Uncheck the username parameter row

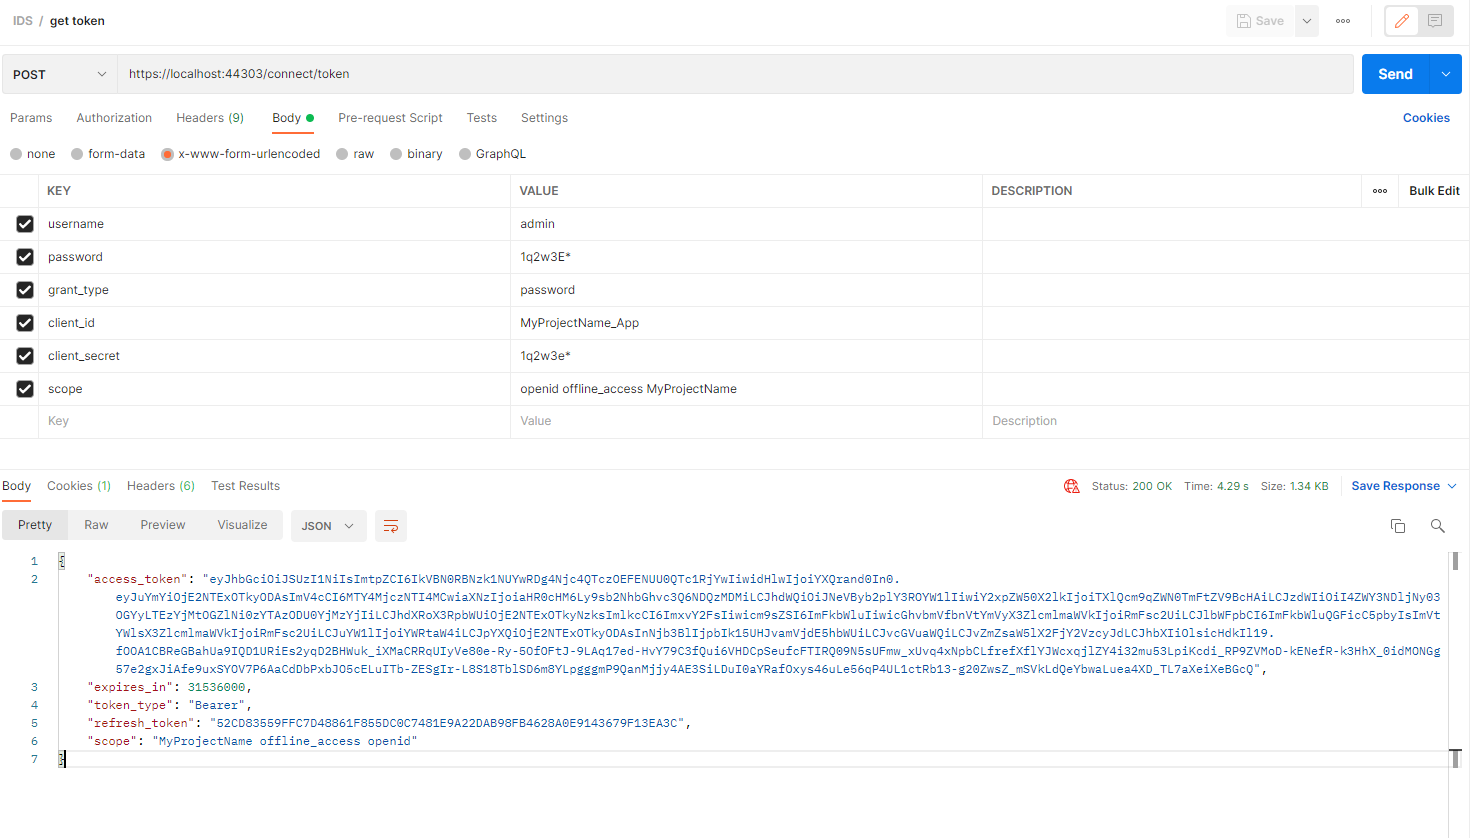point(25,223)
